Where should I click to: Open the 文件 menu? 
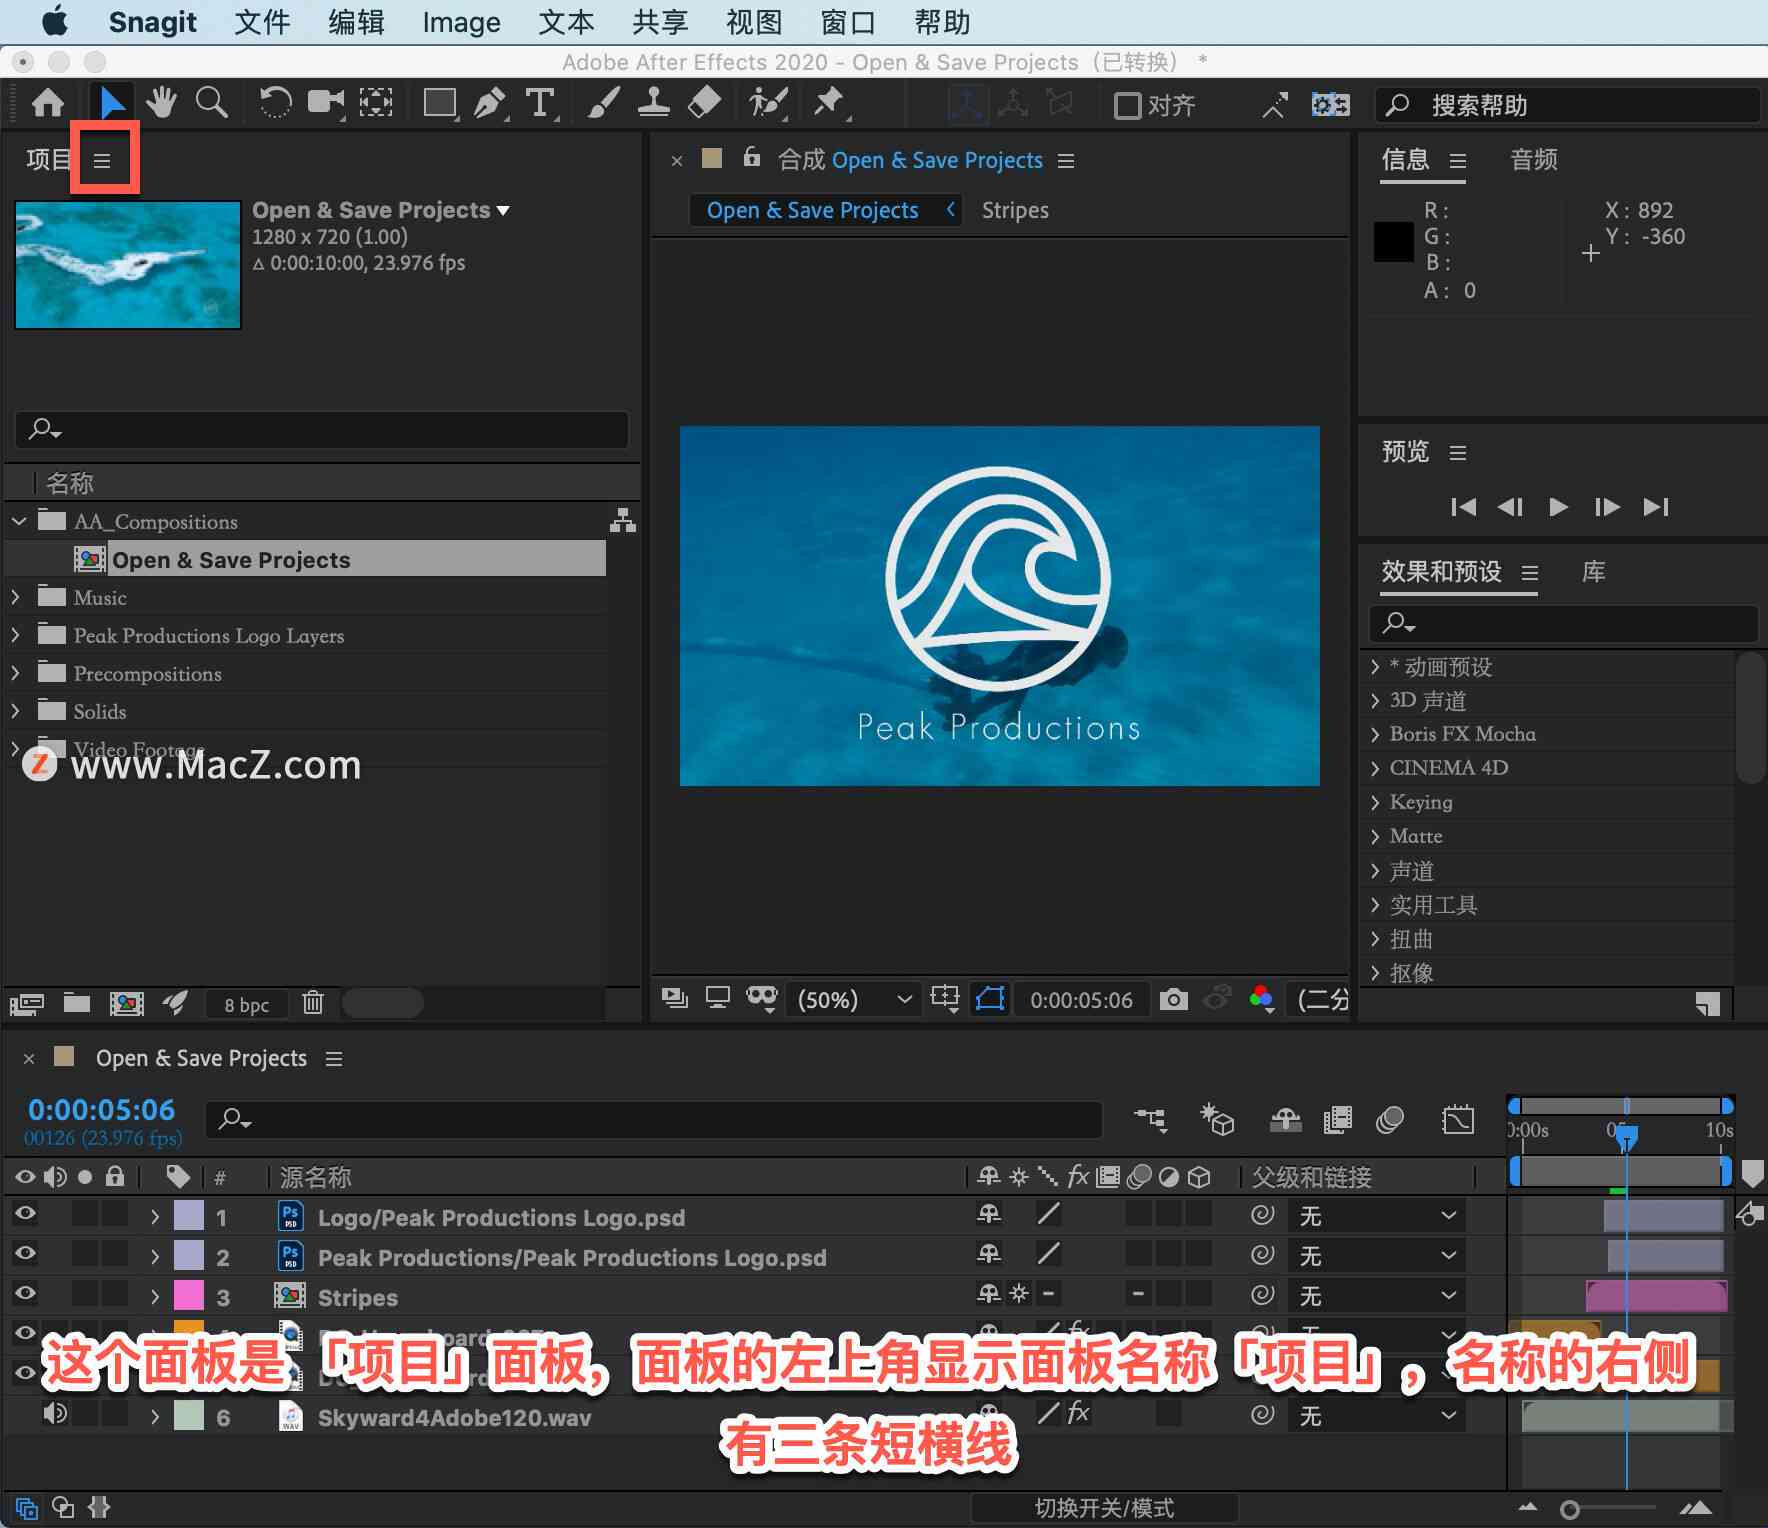click(262, 22)
